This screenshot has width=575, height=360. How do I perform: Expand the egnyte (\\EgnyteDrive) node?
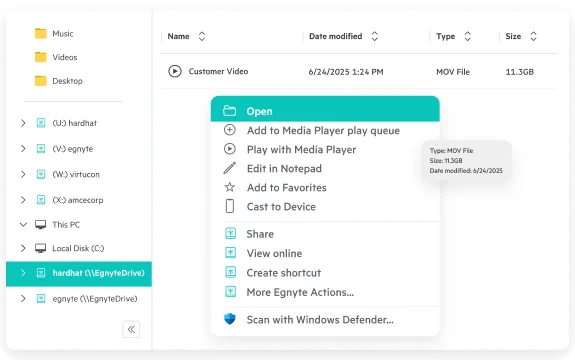point(23,298)
